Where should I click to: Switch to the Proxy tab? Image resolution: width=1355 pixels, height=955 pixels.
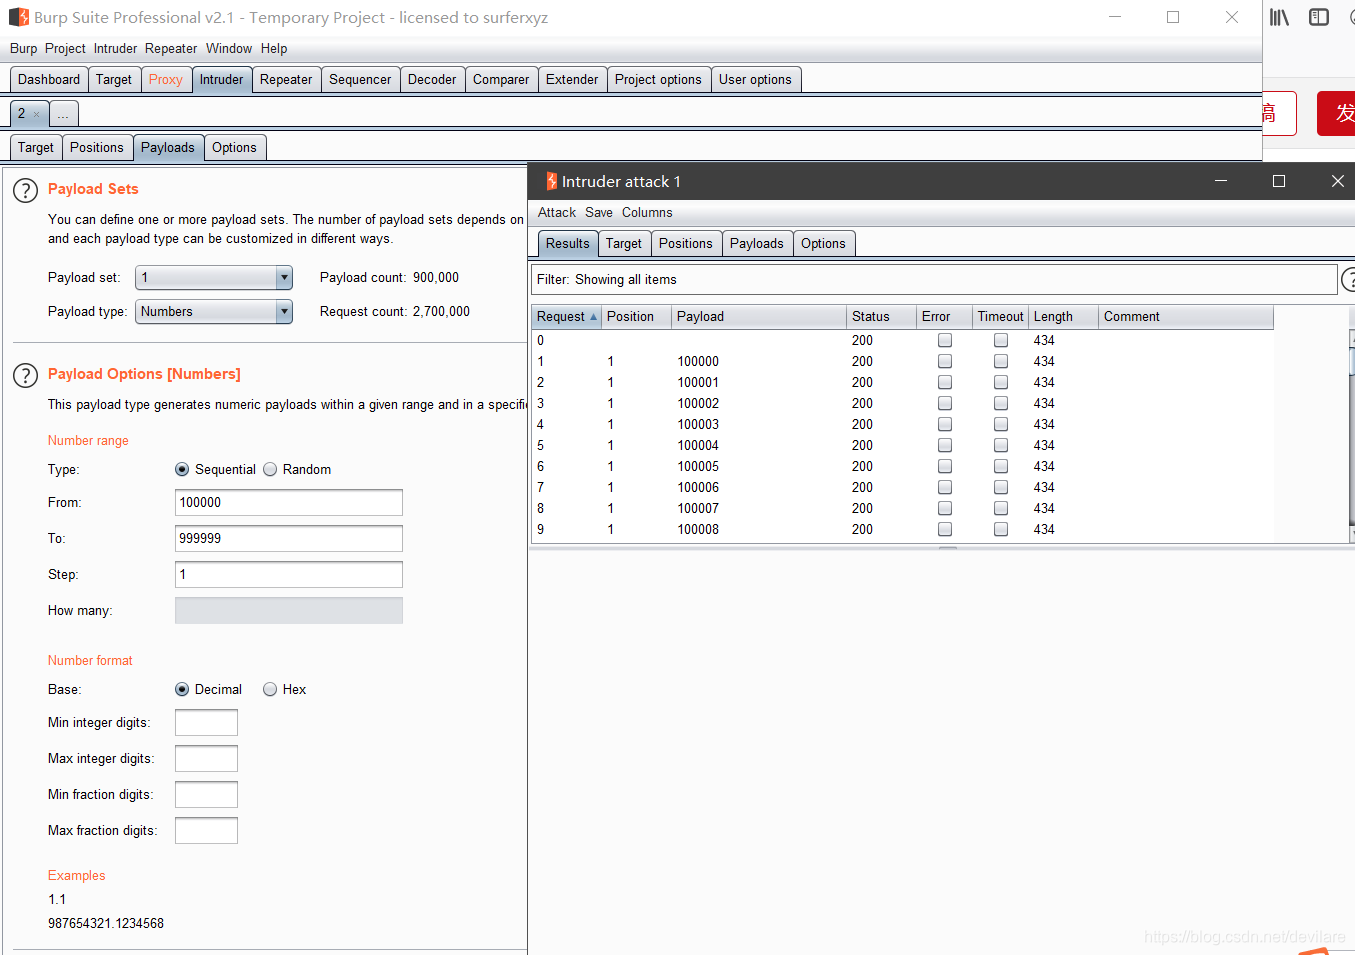pyautogui.click(x=166, y=80)
